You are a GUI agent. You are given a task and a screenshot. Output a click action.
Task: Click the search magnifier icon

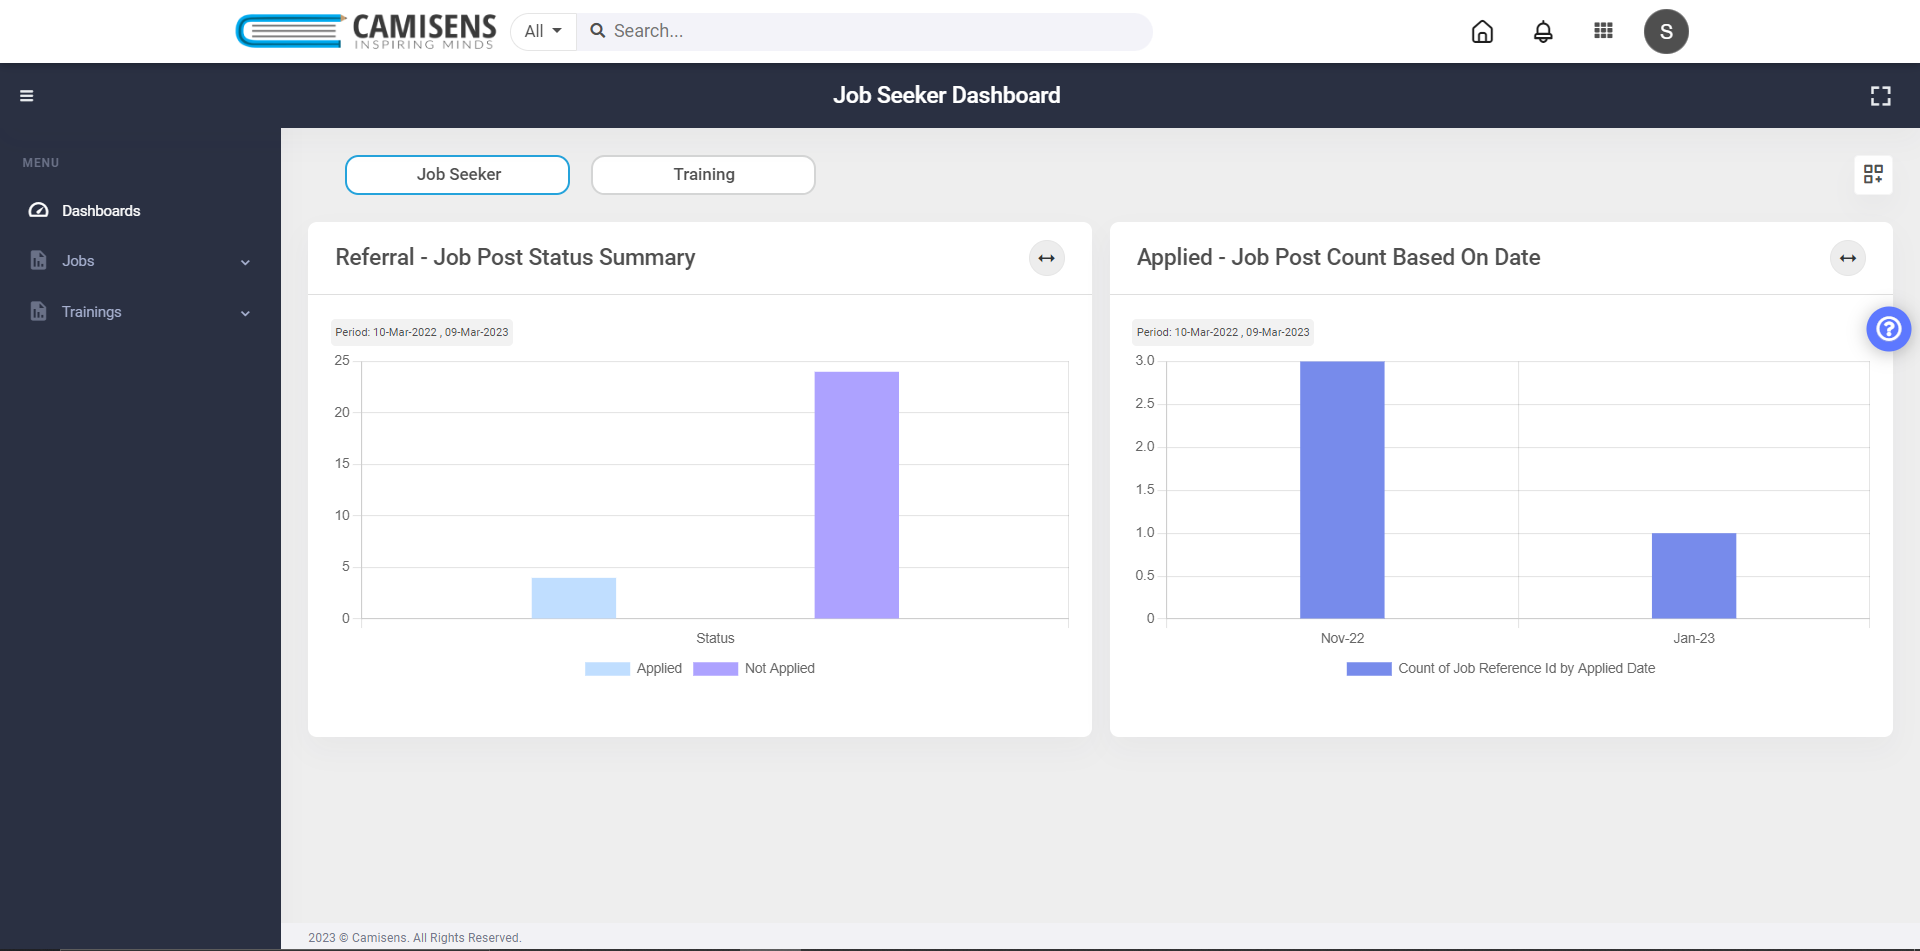coord(598,31)
